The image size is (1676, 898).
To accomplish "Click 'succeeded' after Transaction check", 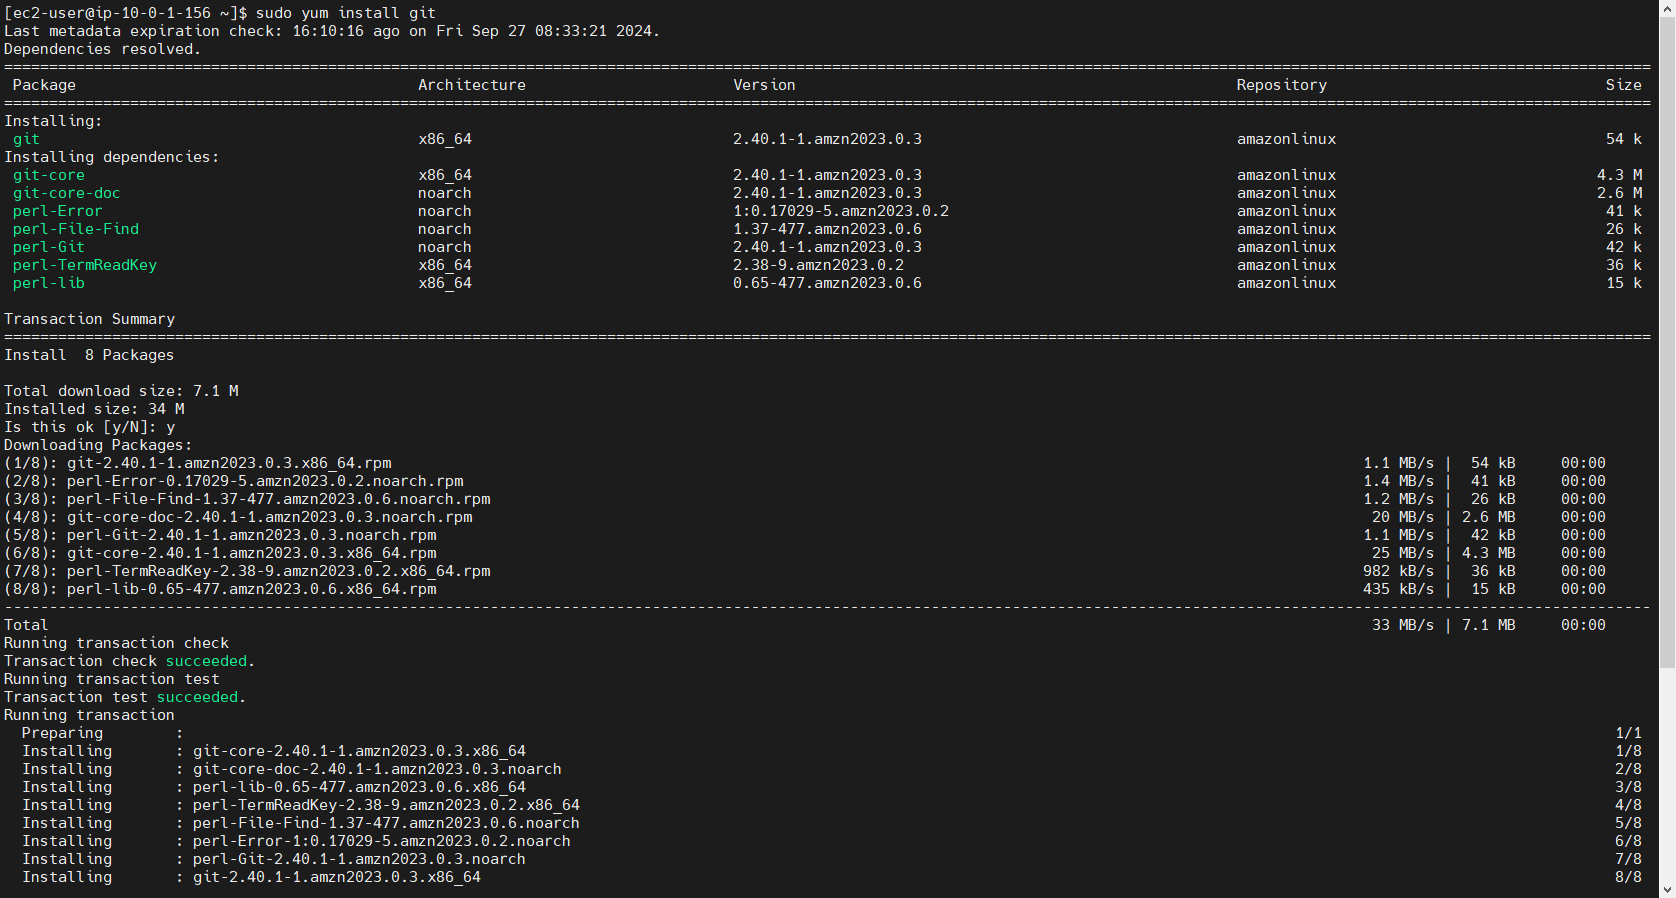I will pyautogui.click(x=206, y=661).
